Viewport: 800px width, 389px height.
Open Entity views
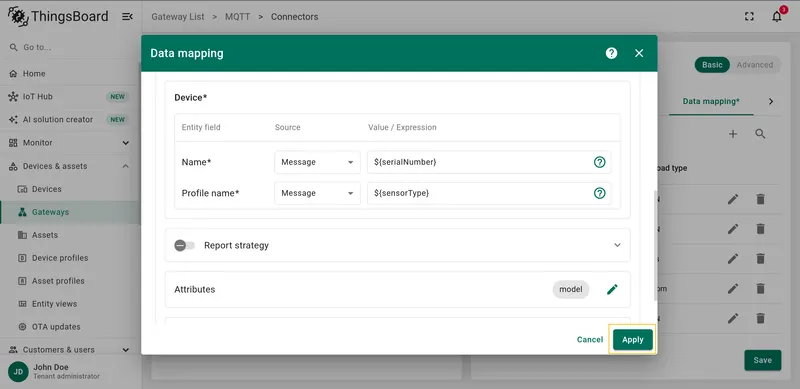point(69,304)
